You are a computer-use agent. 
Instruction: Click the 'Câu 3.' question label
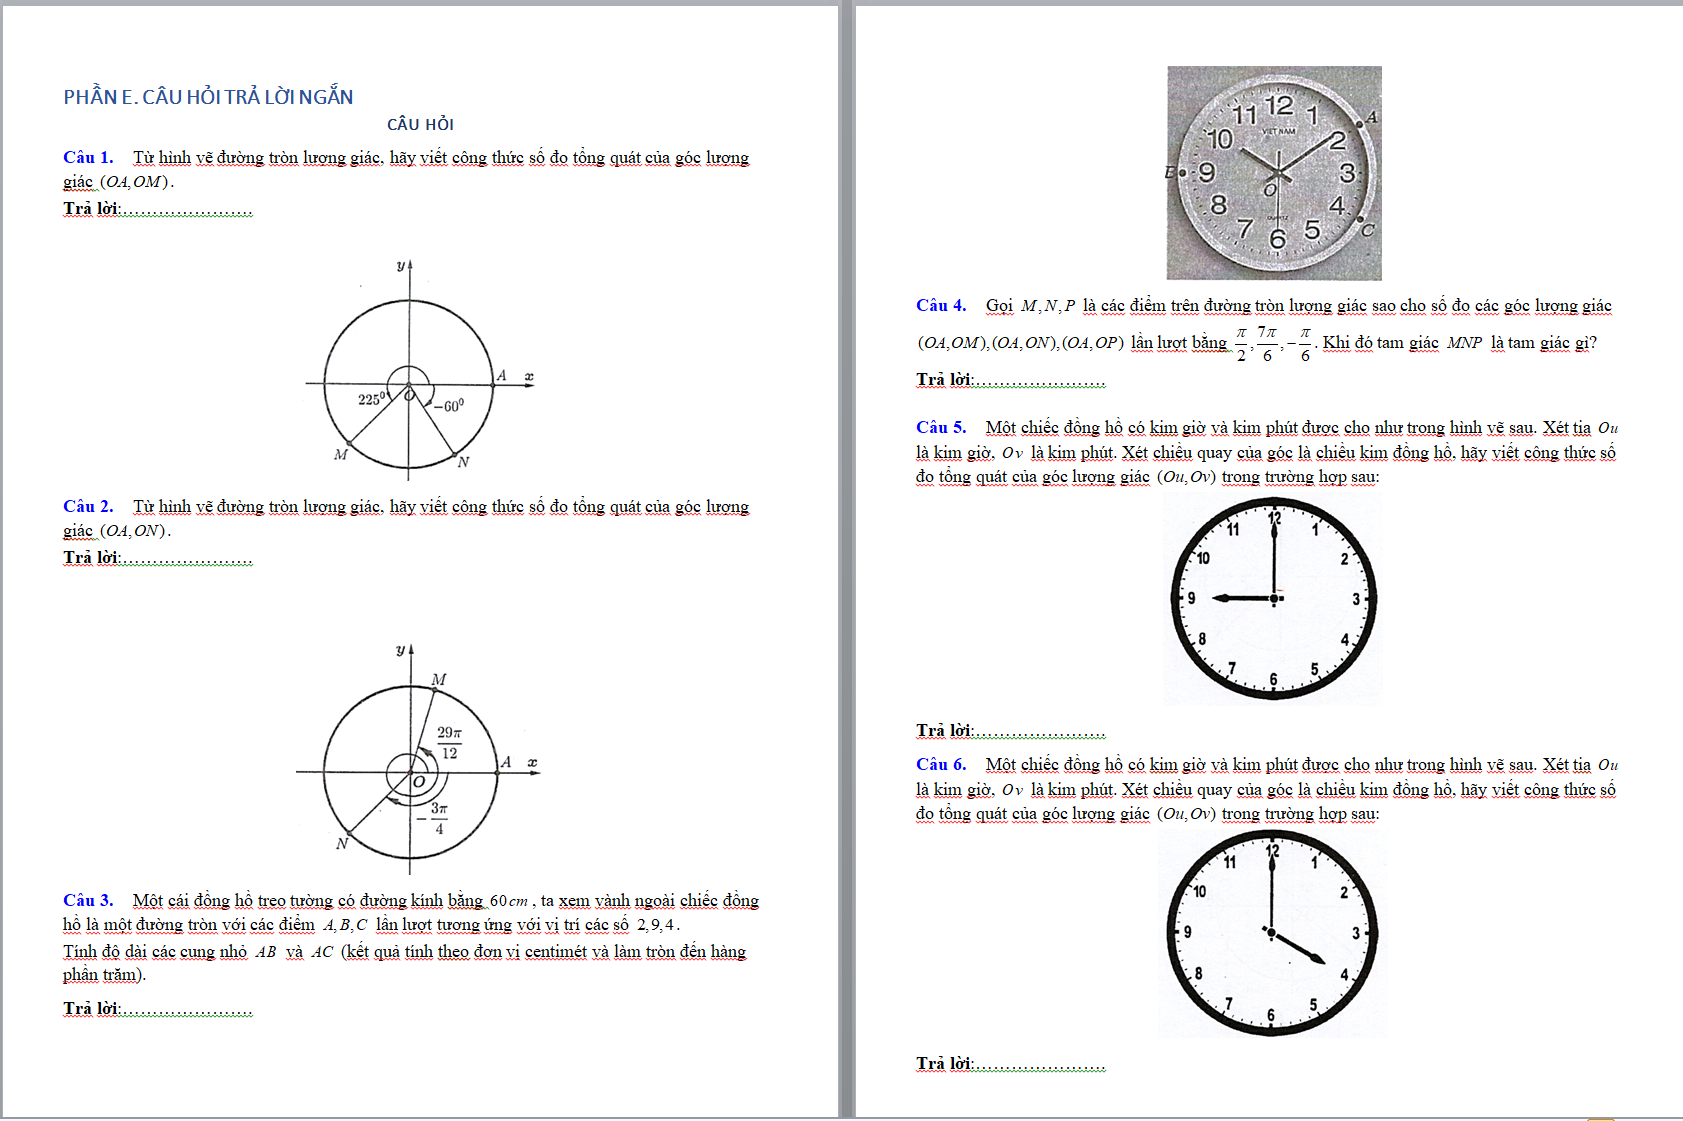point(88,900)
